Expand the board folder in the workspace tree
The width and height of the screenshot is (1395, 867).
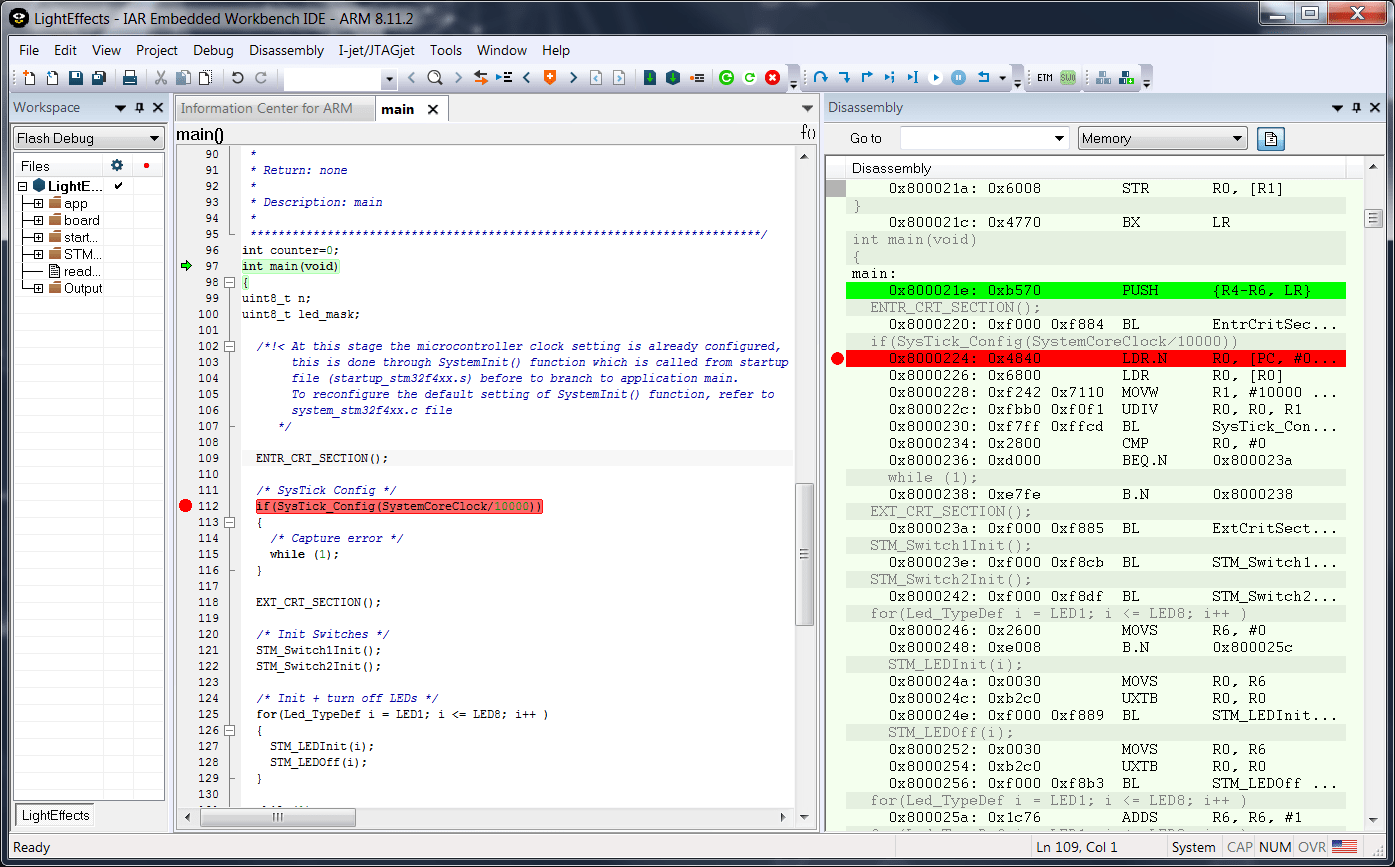(38, 220)
